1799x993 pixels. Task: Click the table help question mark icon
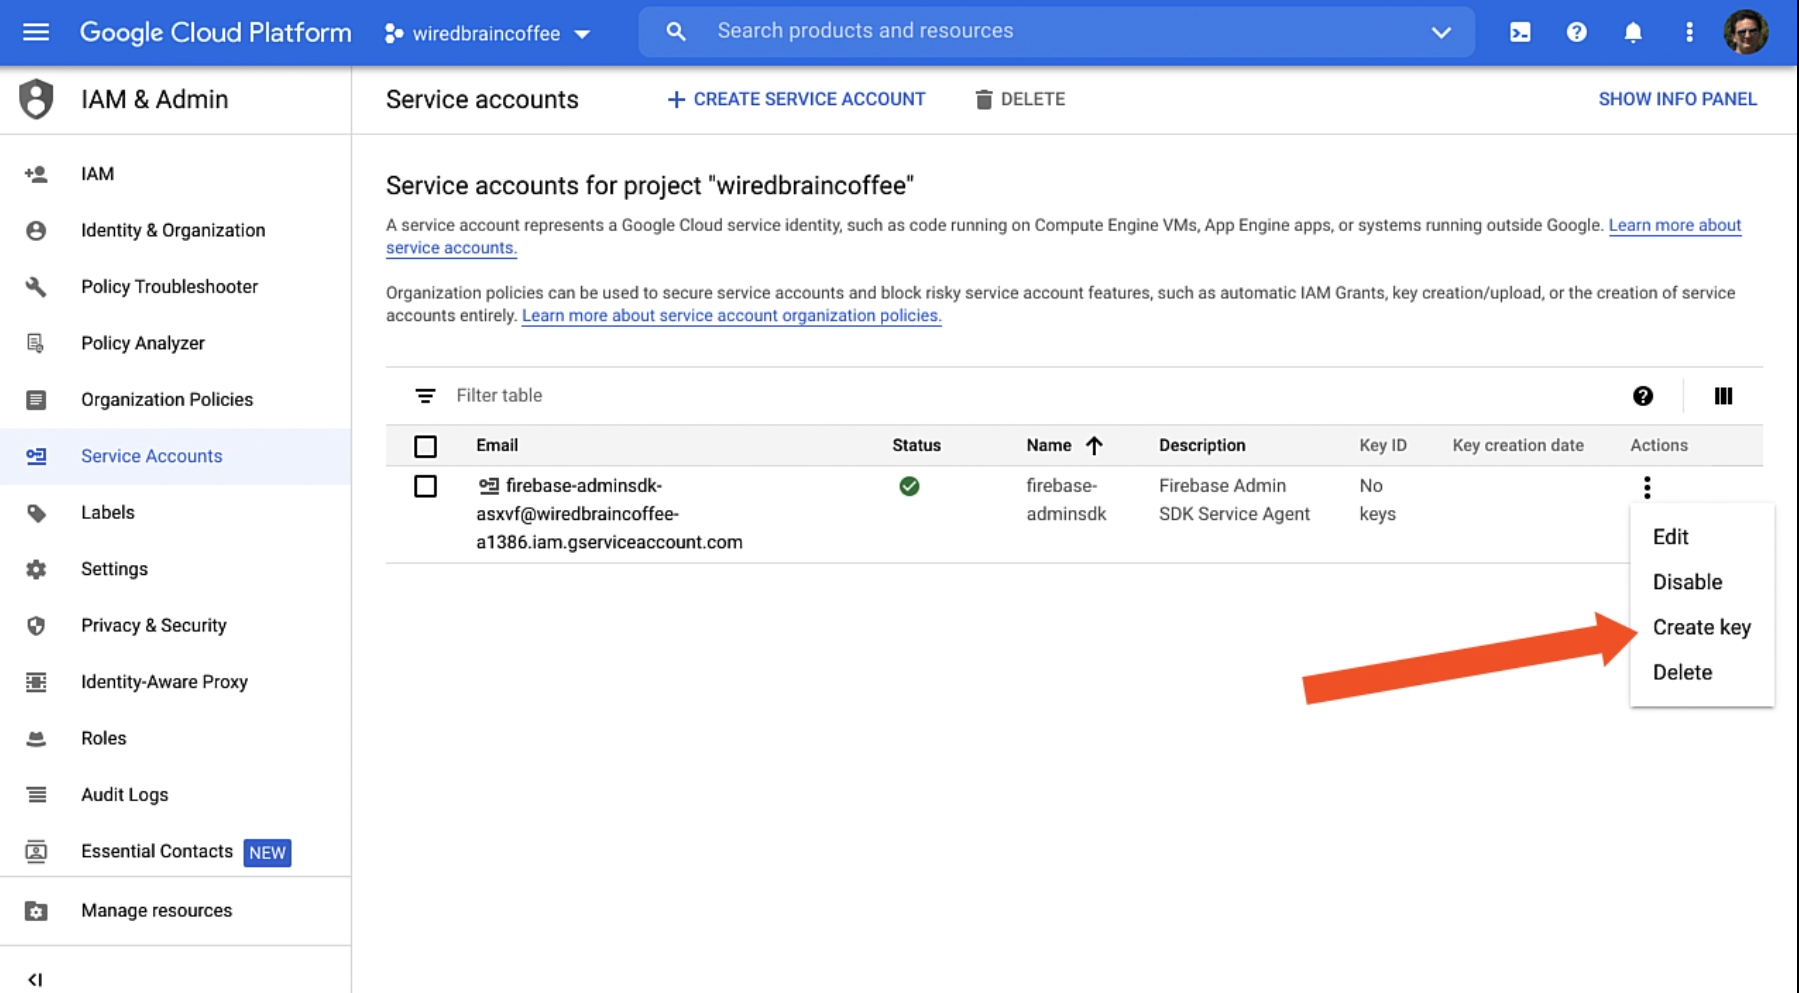[1642, 396]
